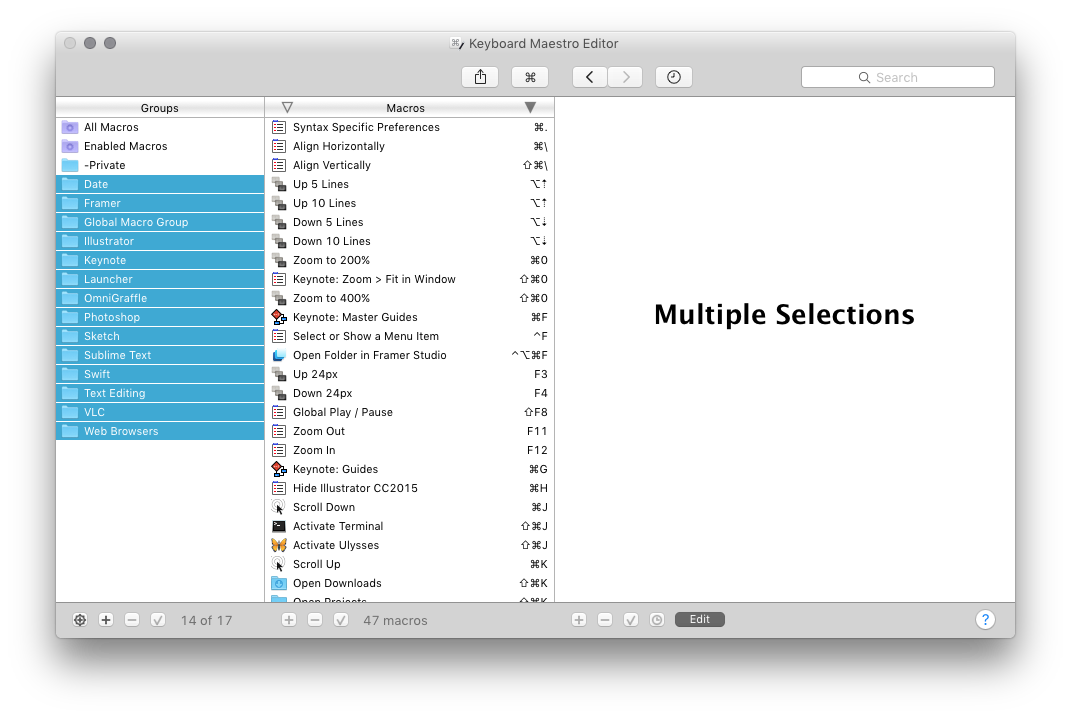1071x718 pixels.
Task: Select the Photoshop group
Action: (160, 317)
